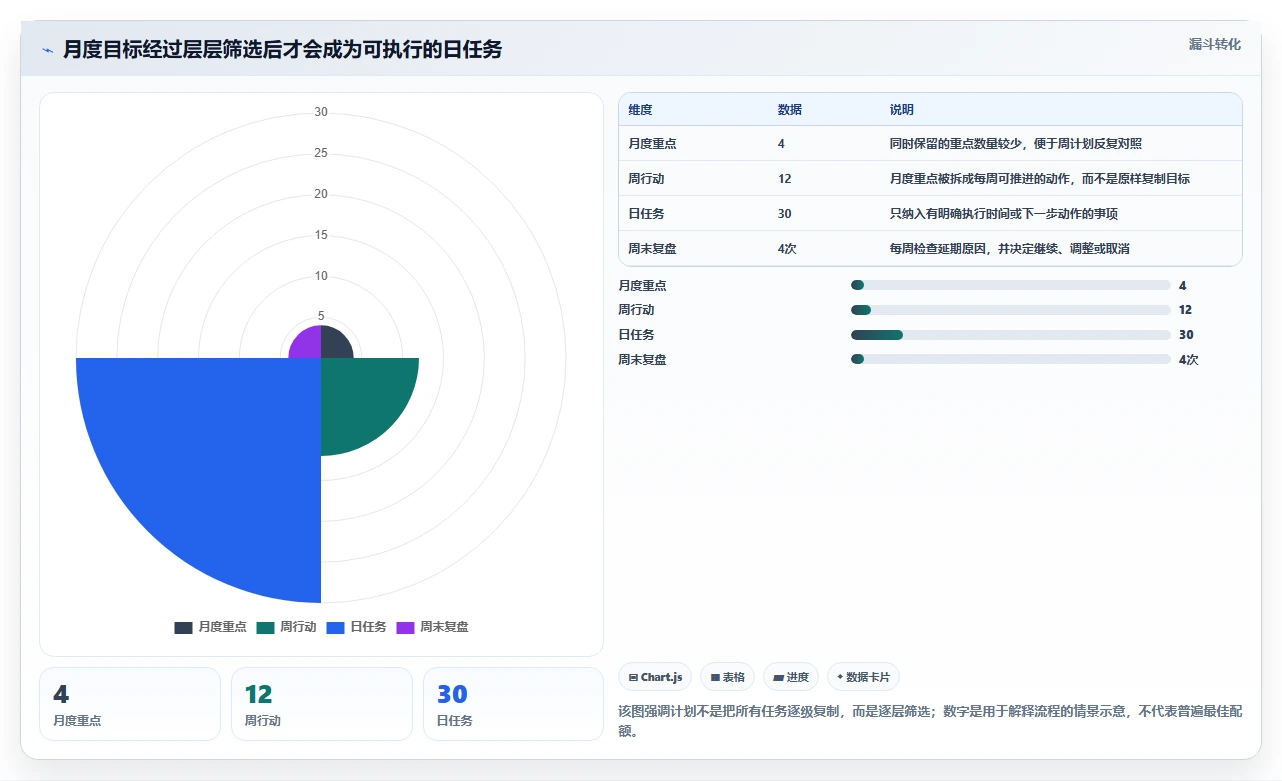This screenshot has height=781, width=1282.
Task: Click the chart axis label 15
Action: (321, 235)
